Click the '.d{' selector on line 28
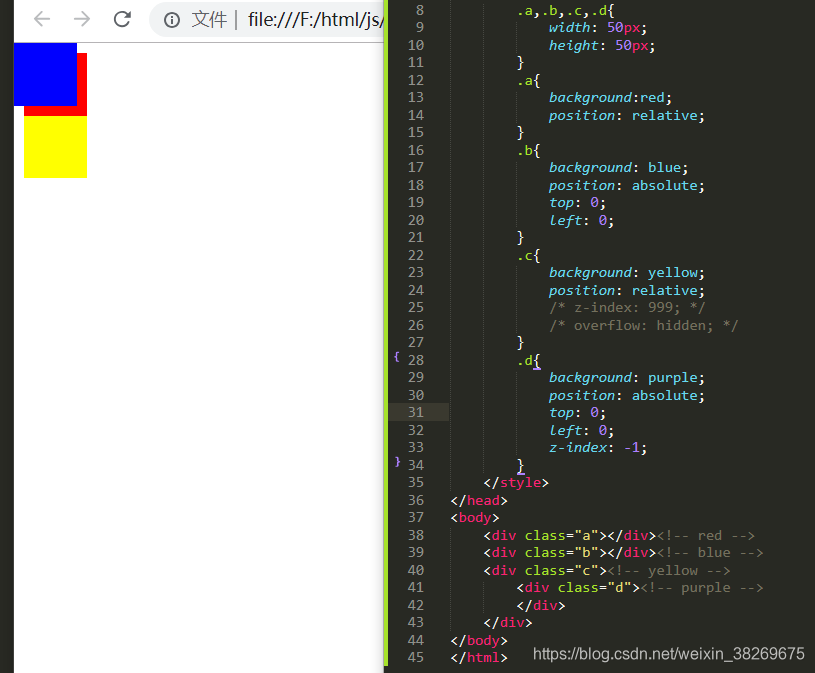This screenshot has width=815, height=673. 529,360
